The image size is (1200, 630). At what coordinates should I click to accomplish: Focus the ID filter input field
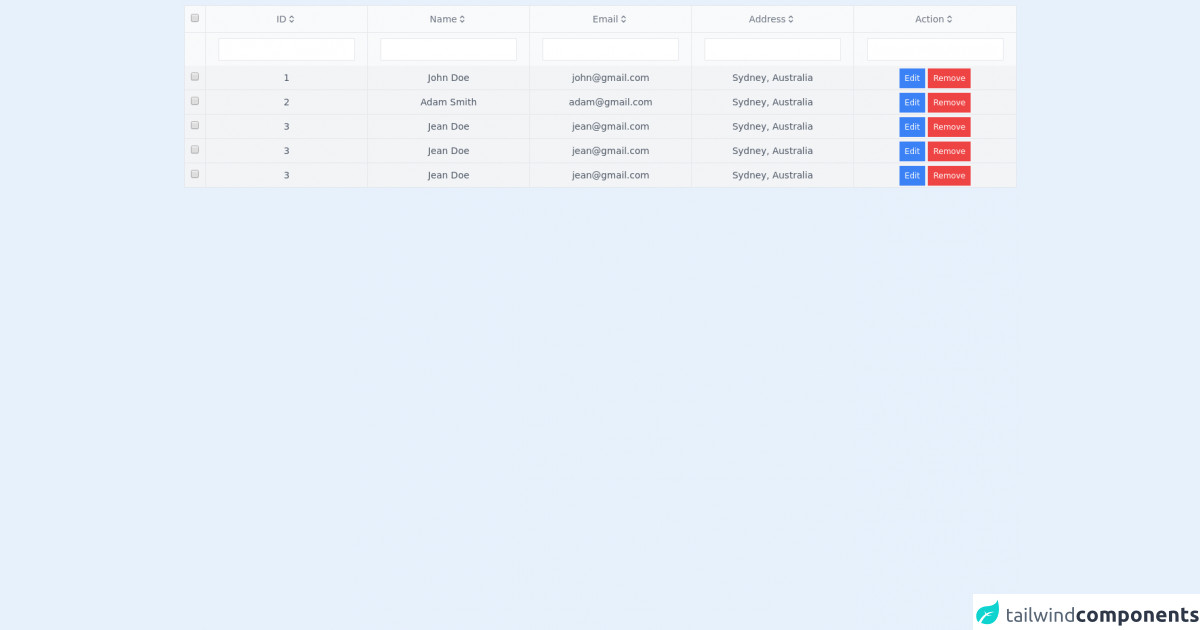pos(286,49)
